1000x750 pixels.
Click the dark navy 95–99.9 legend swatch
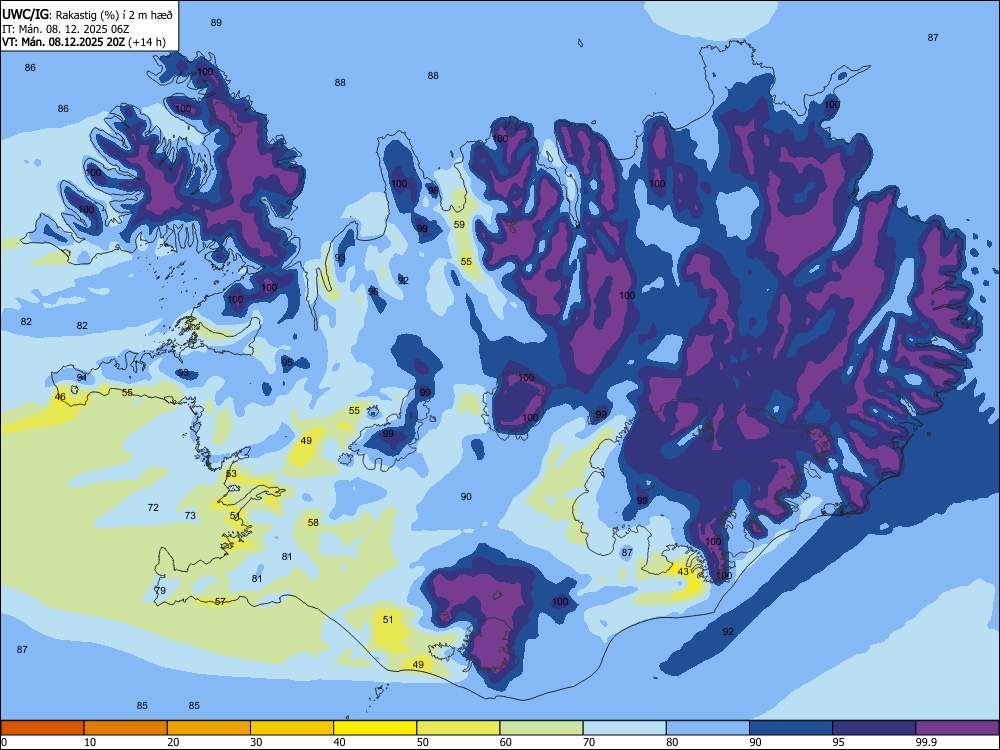pos(874,728)
